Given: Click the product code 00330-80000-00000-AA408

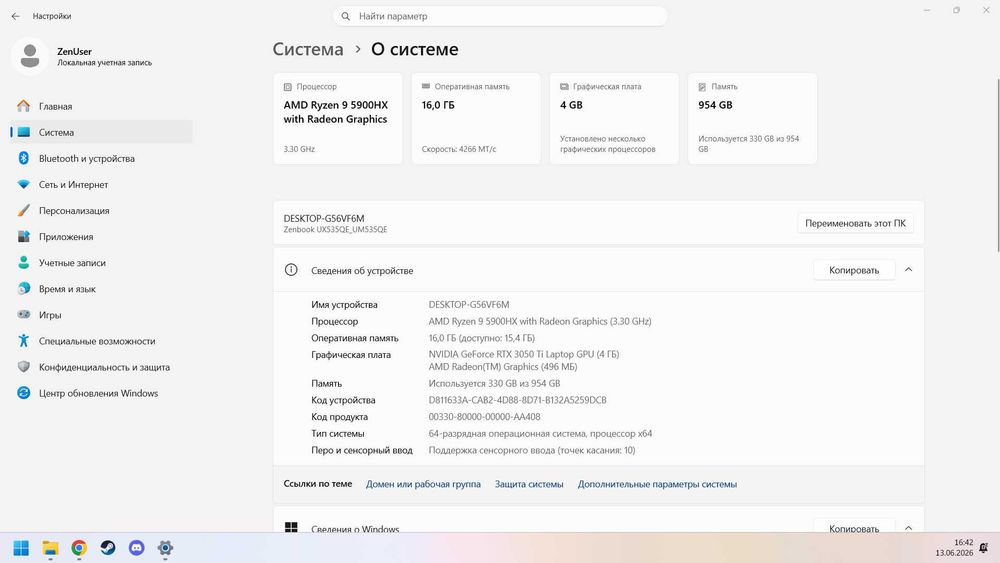Looking at the screenshot, I should 484,416.
